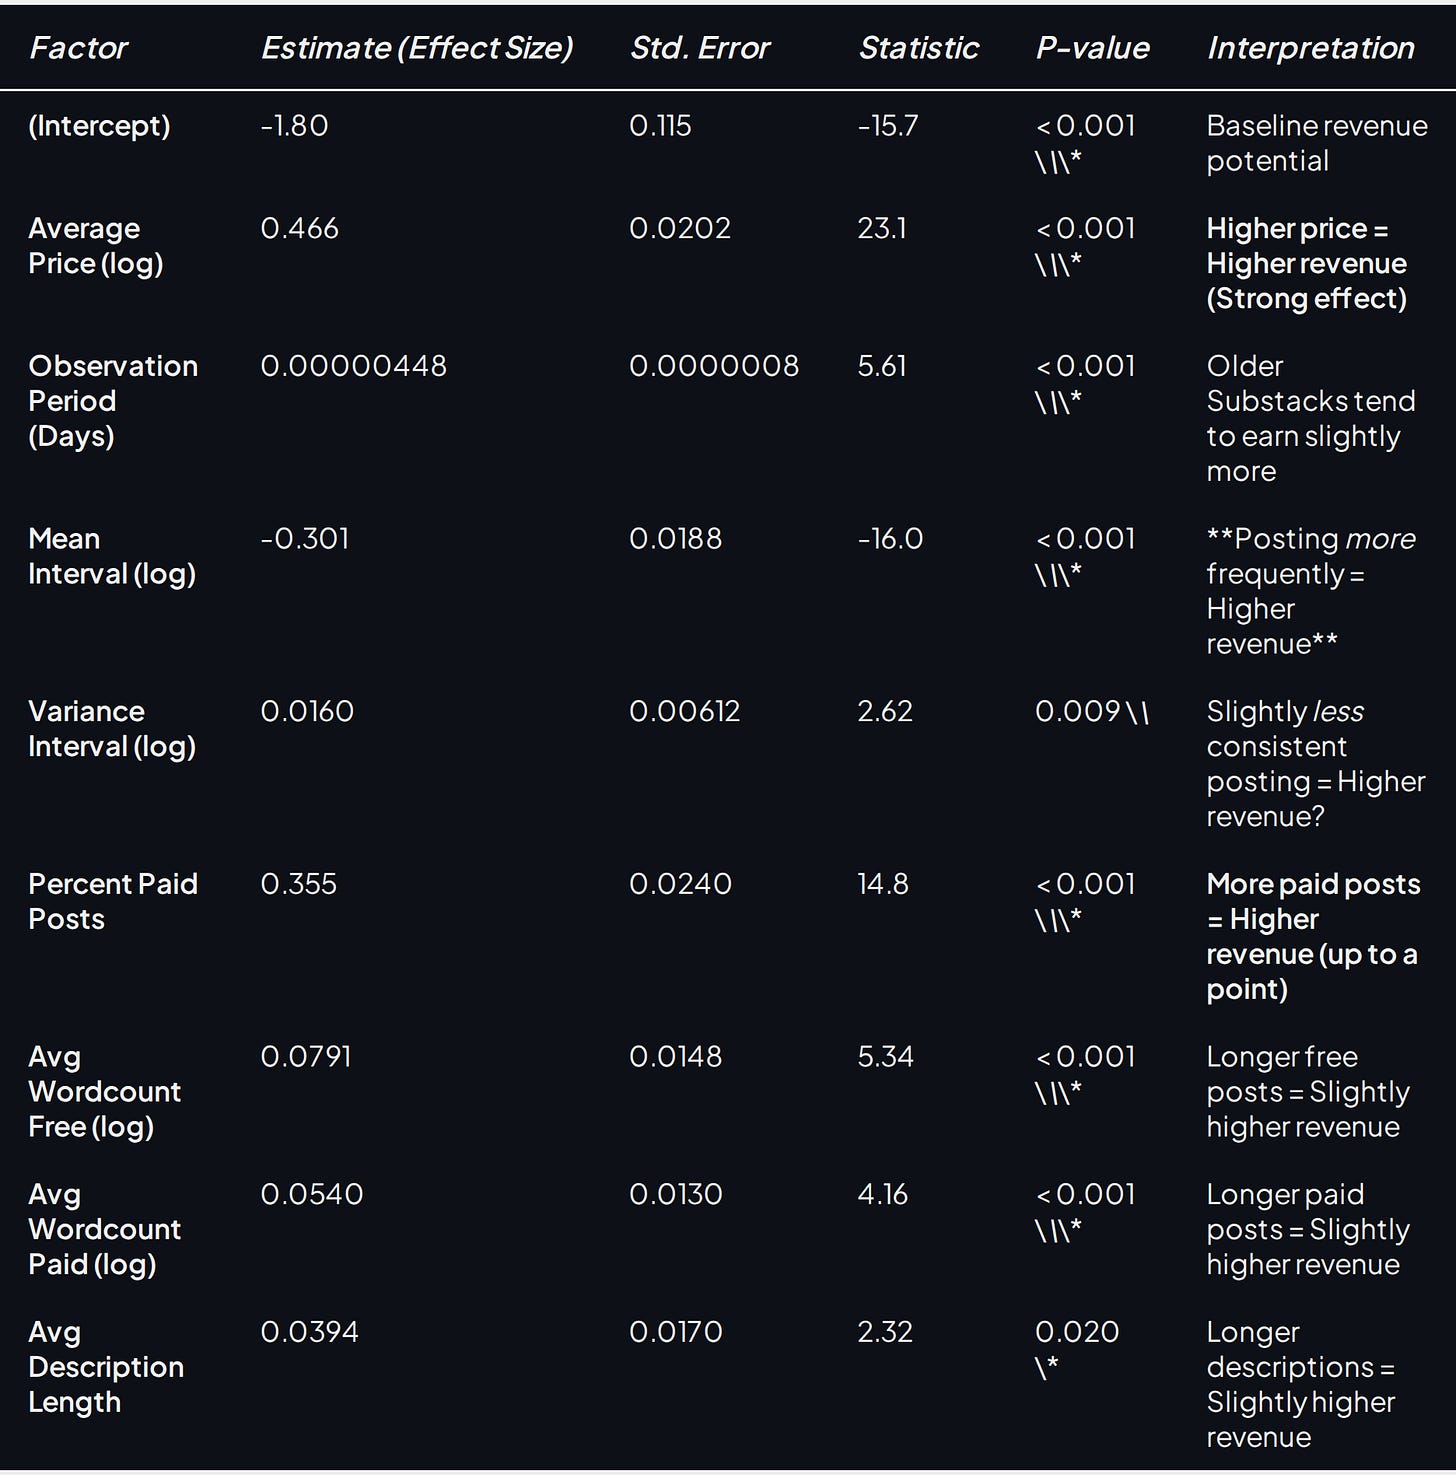Click the Avg Description Length cell
This screenshot has width=1456, height=1475.
point(106,1367)
